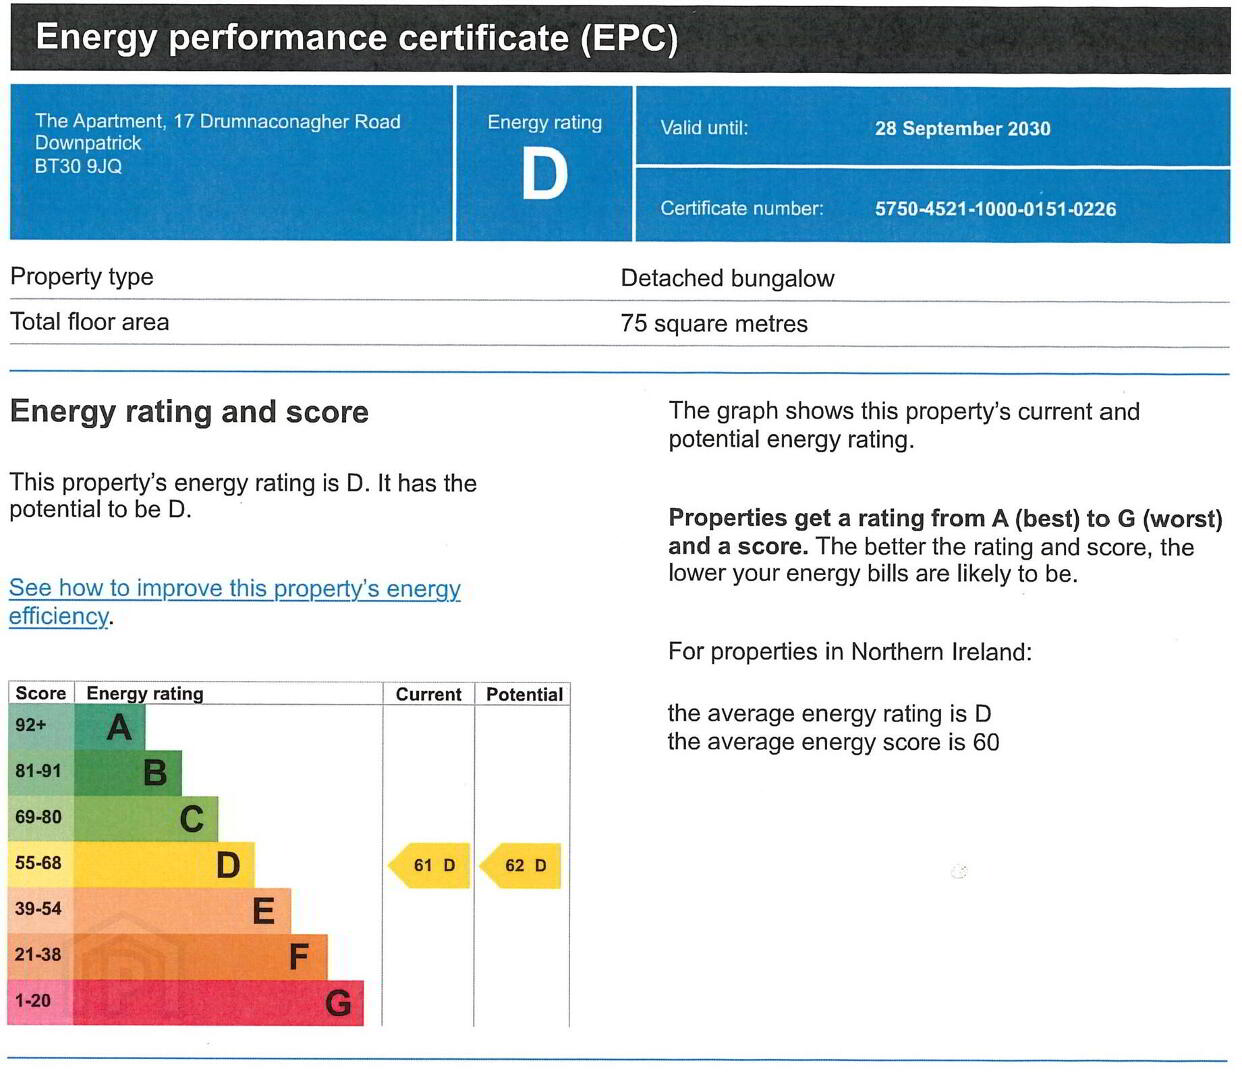The width and height of the screenshot is (1242, 1080).
Task: Select the yellow D rating bar
Action: pos(164,864)
